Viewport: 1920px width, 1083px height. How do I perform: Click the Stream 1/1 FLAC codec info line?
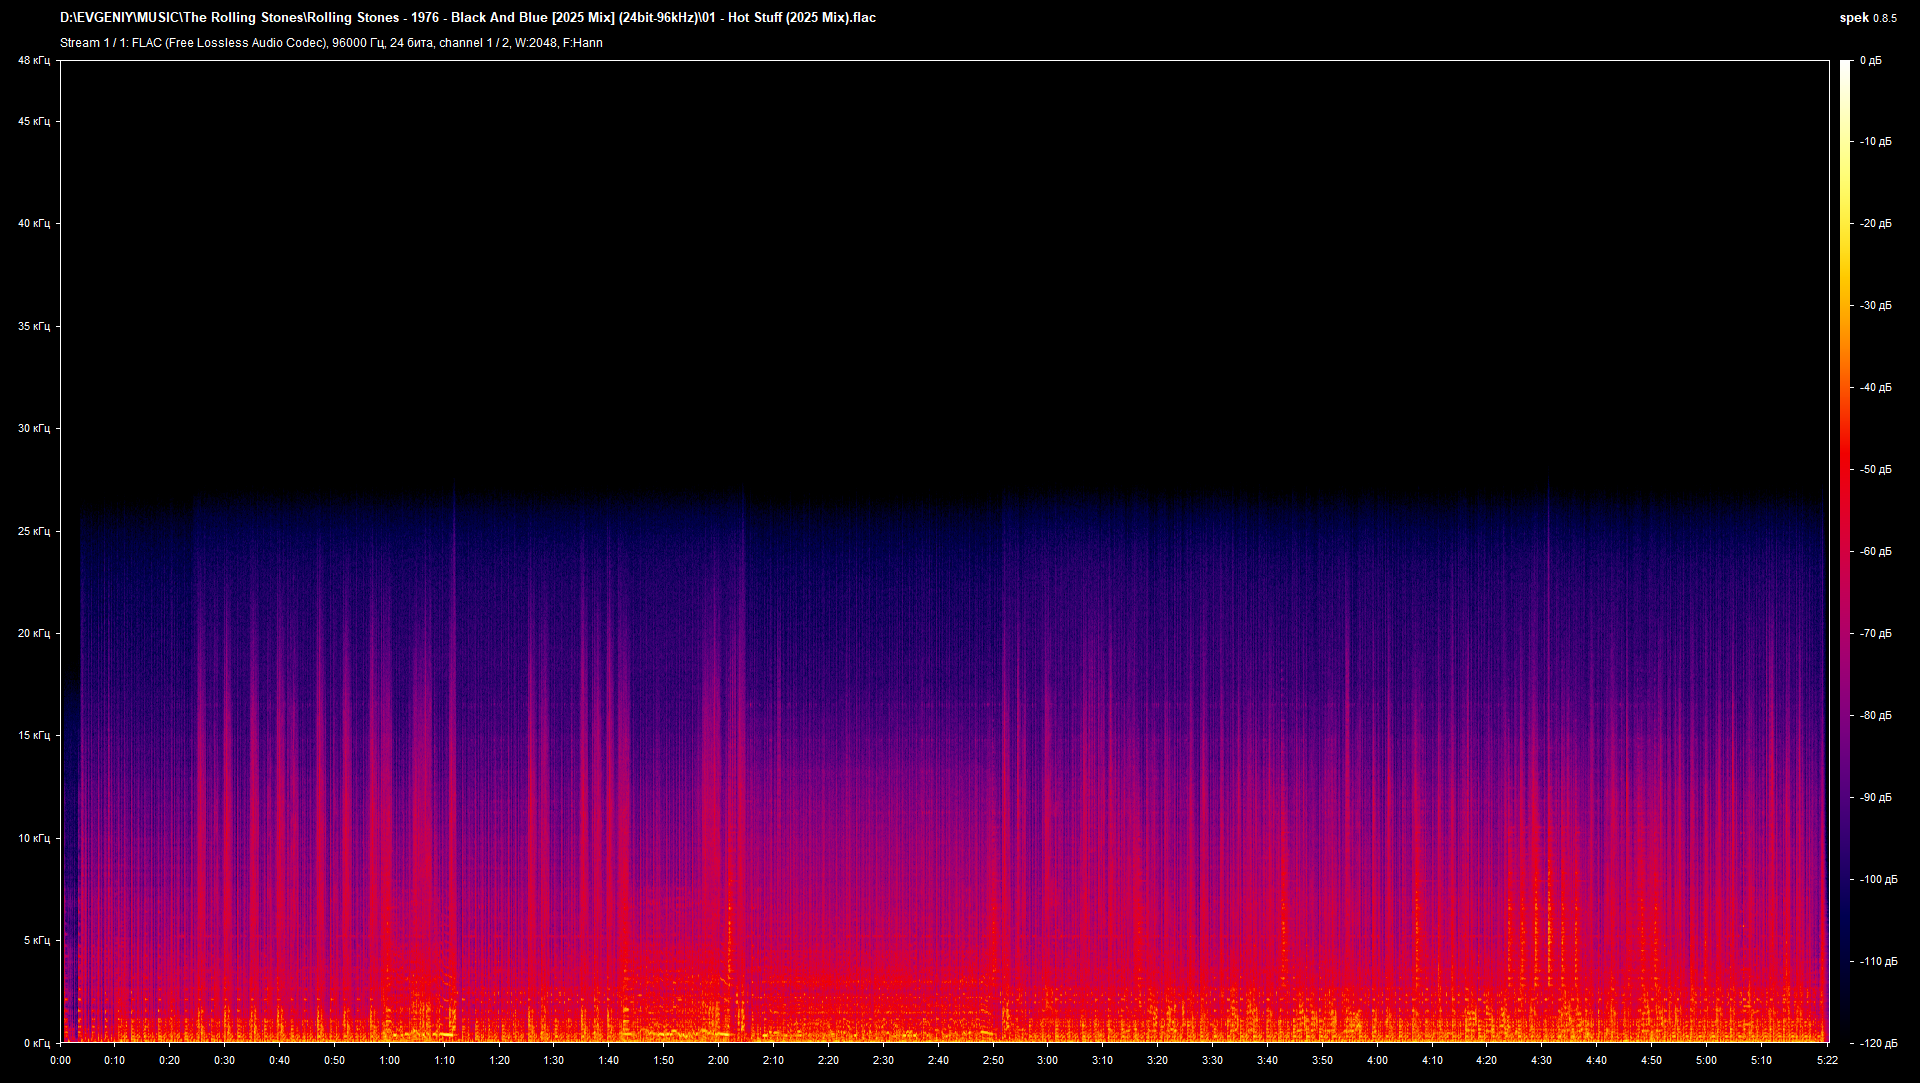(331, 43)
